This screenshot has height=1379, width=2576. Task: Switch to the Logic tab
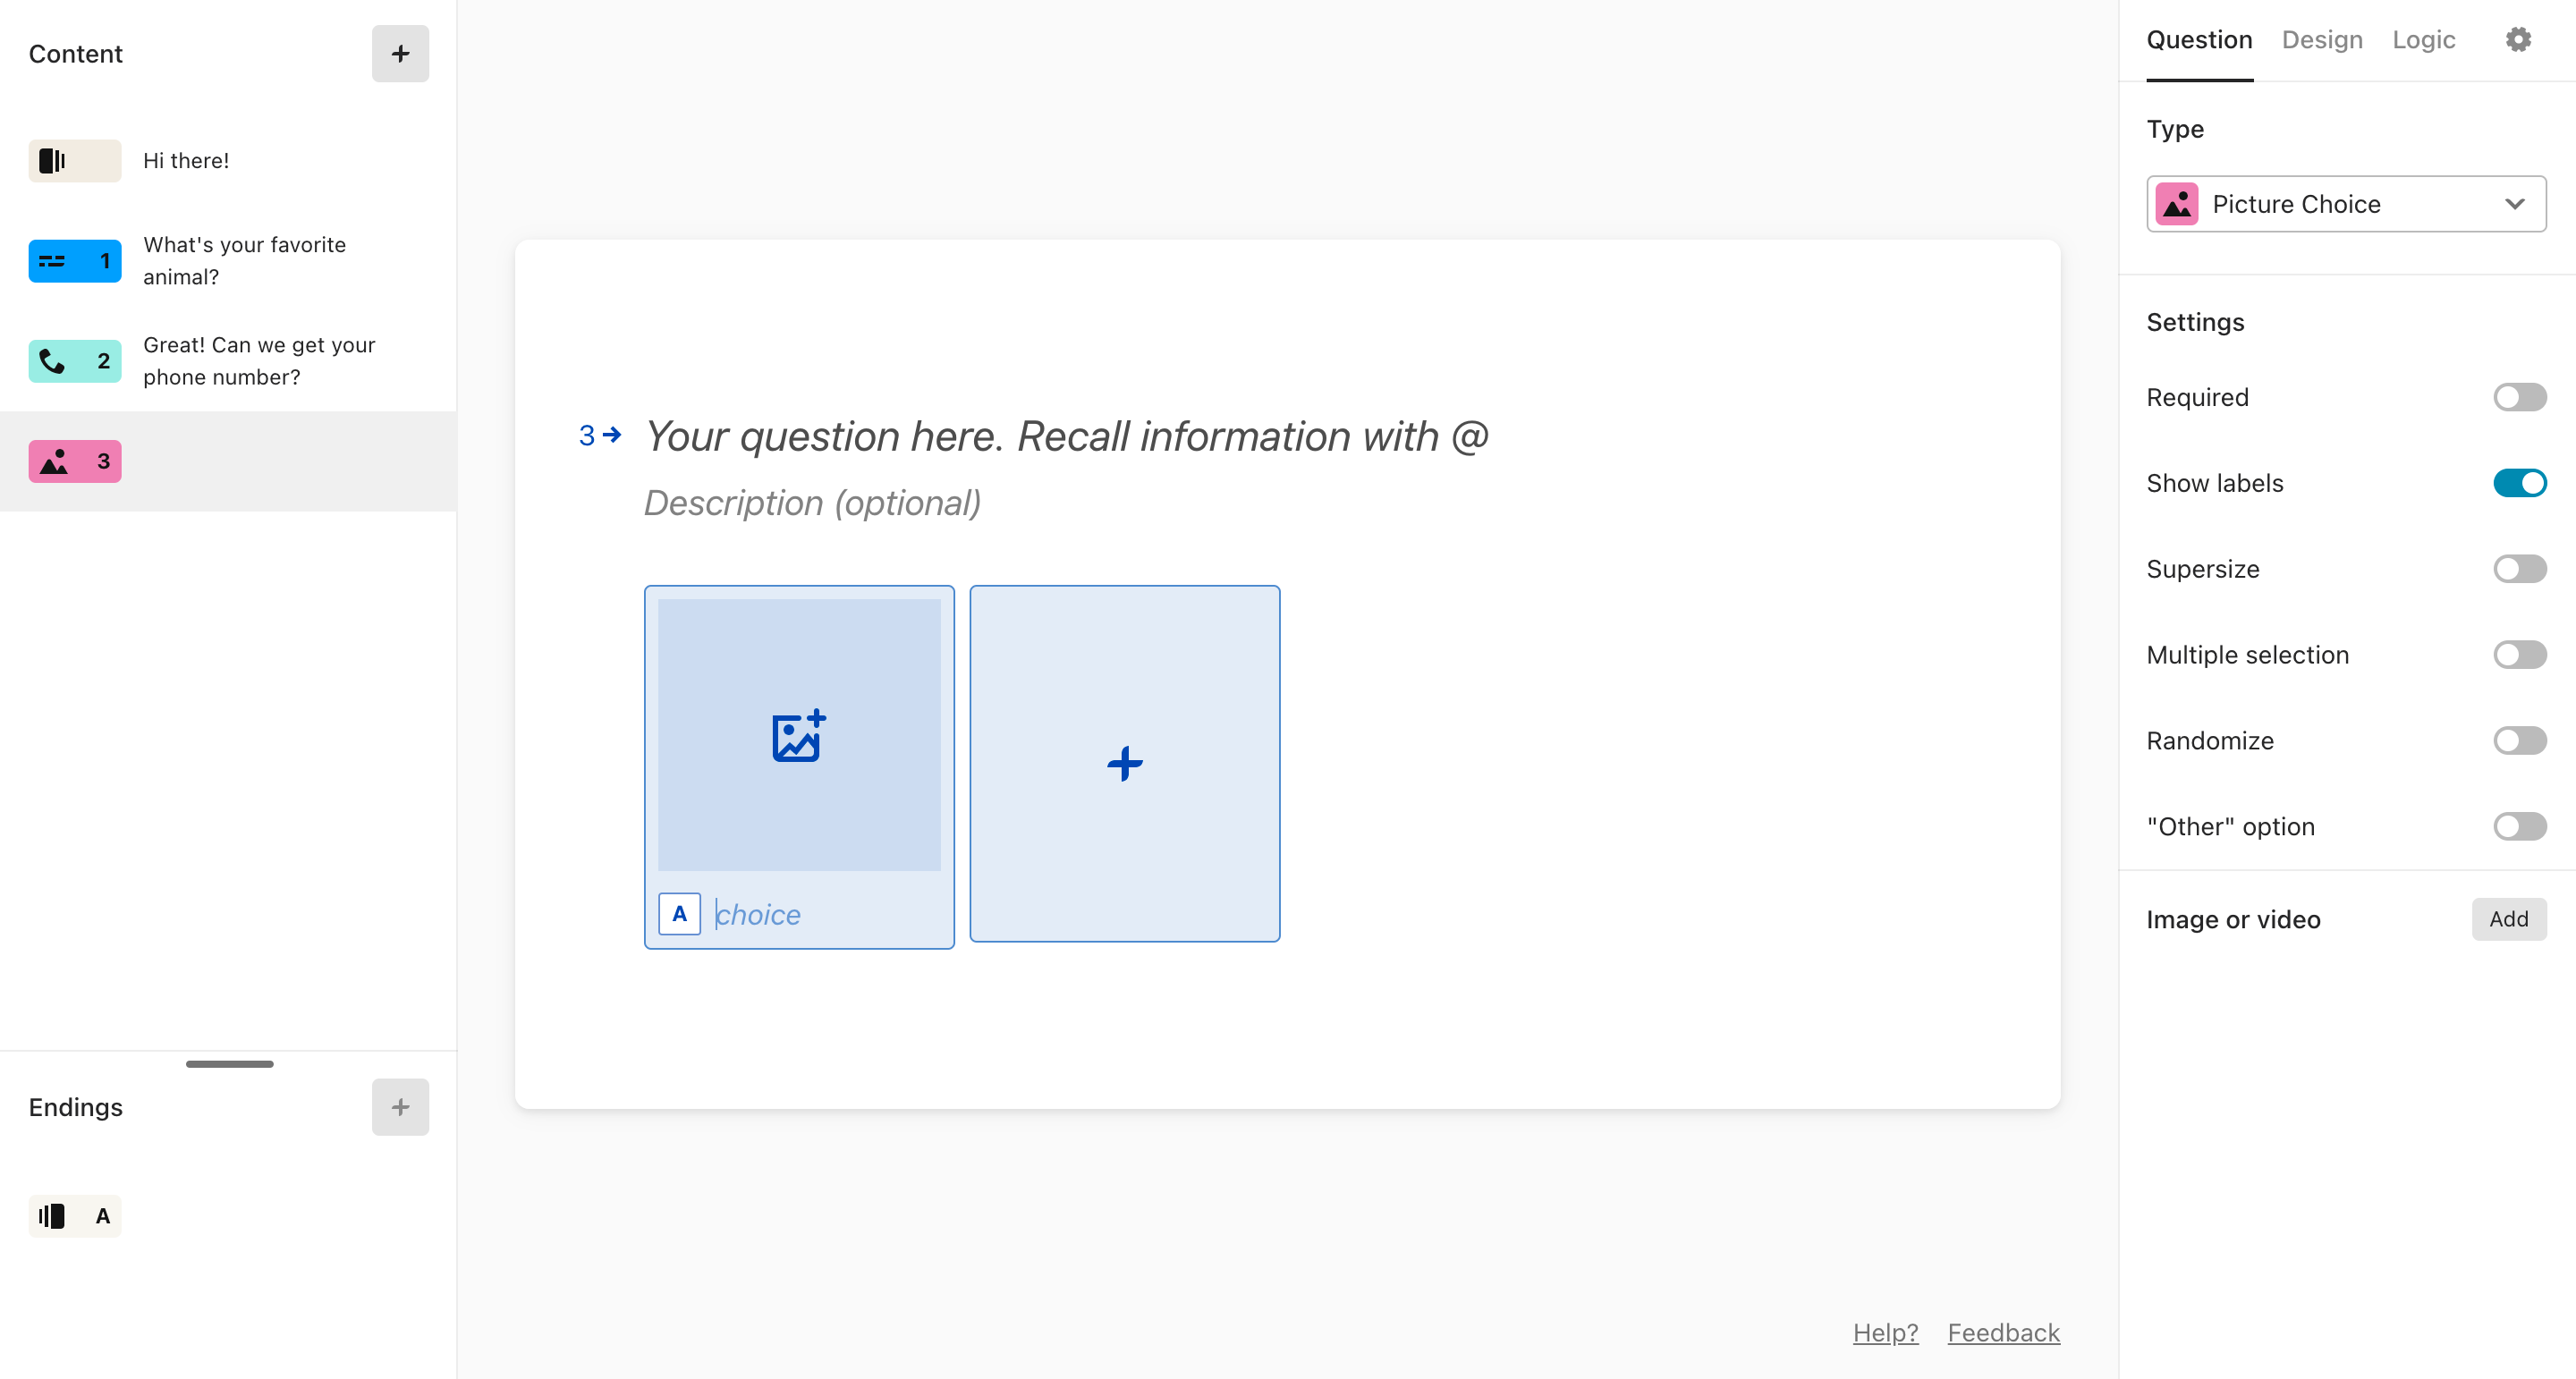tap(2423, 40)
